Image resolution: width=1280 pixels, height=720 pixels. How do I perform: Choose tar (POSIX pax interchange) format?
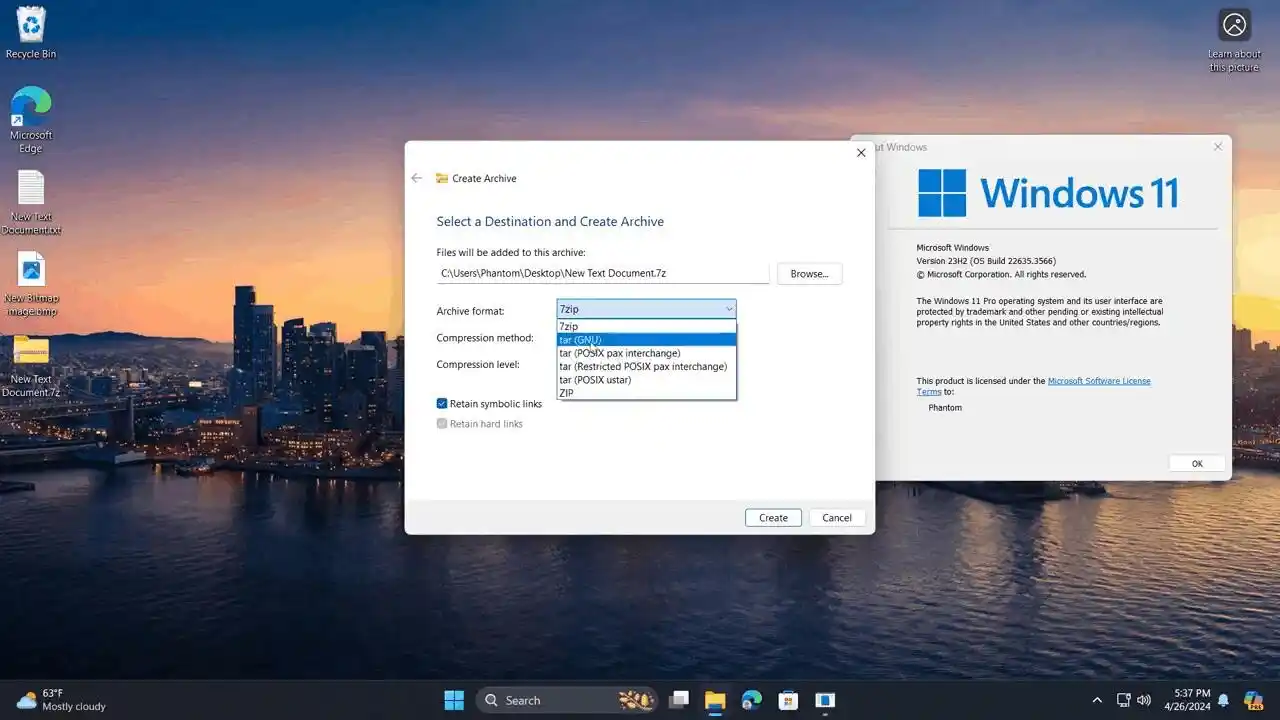[x=646, y=353]
